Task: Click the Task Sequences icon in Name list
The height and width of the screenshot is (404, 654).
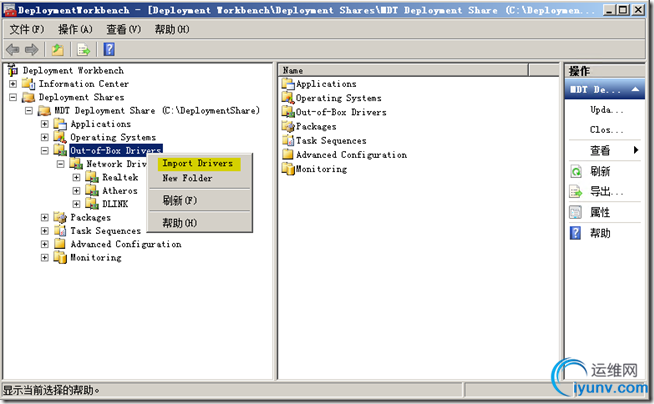Action: (x=288, y=141)
